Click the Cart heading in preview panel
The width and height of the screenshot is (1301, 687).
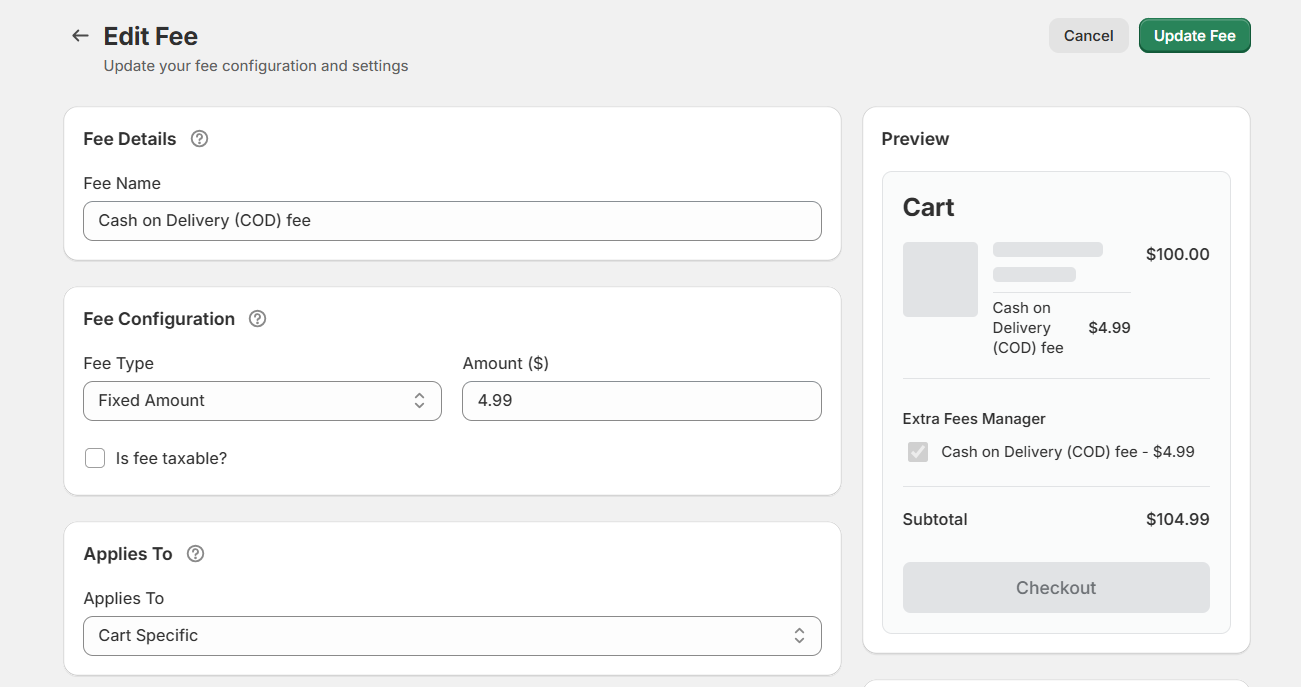[928, 207]
